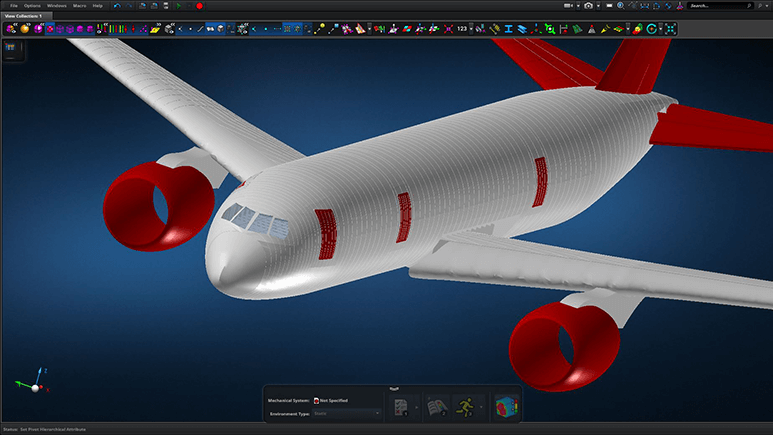
Task: Open the checklist model checks icon
Action: [401, 407]
